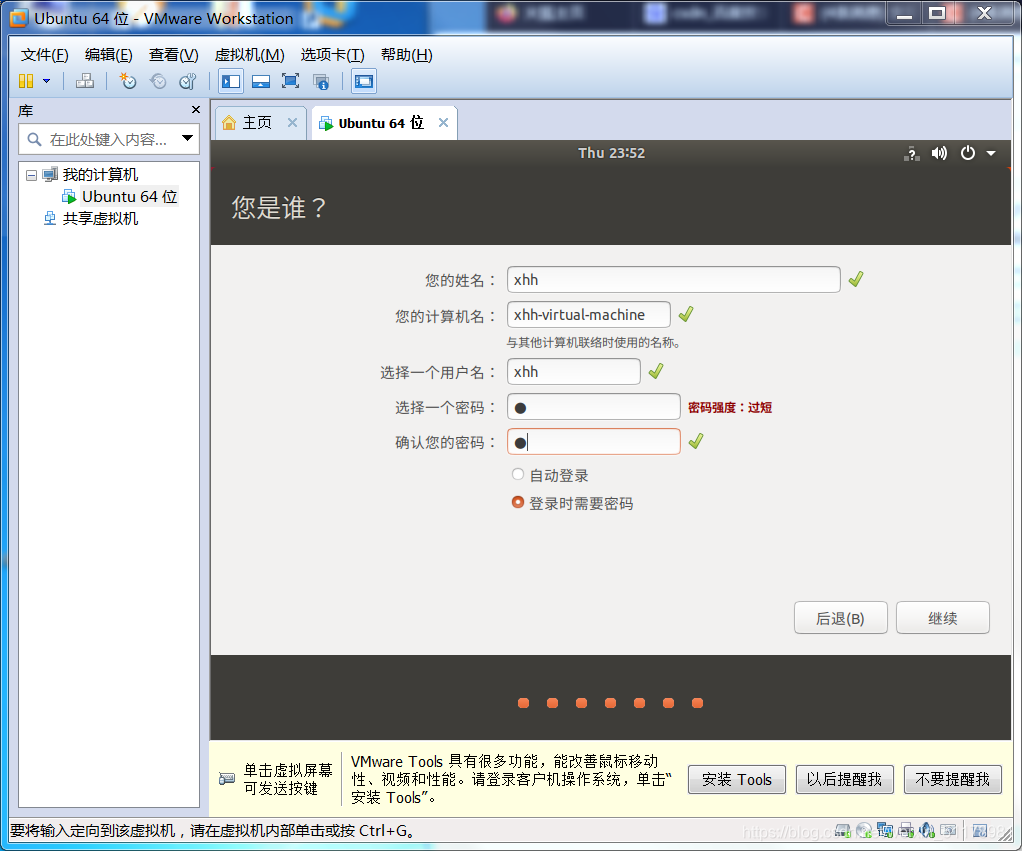Click the hard disk status bar icon

click(x=843, y=831)
